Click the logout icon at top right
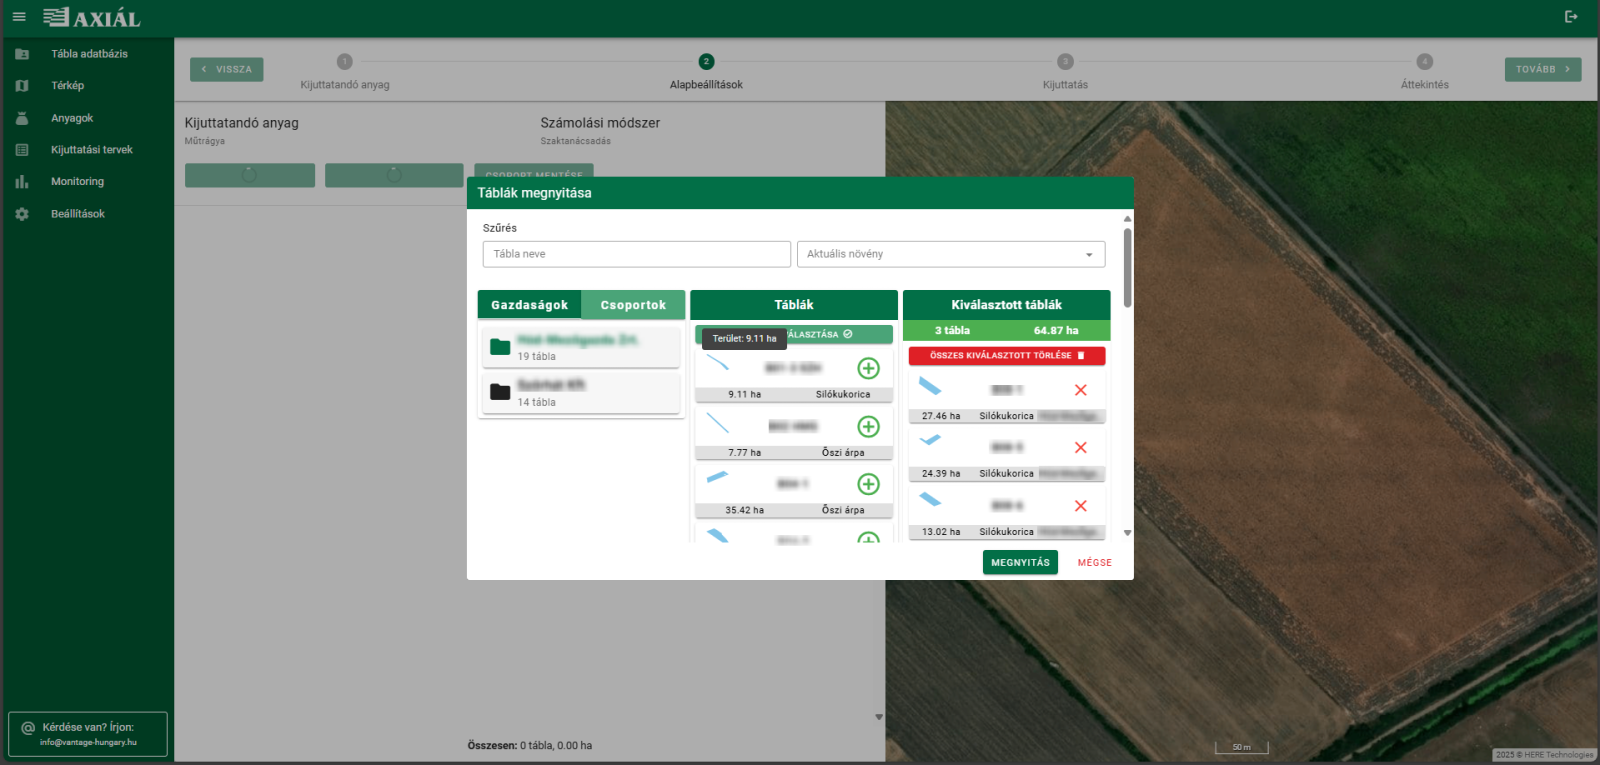Image resolution: width=1600 pixels, height=765 pixels. (x=1571, y=17)
